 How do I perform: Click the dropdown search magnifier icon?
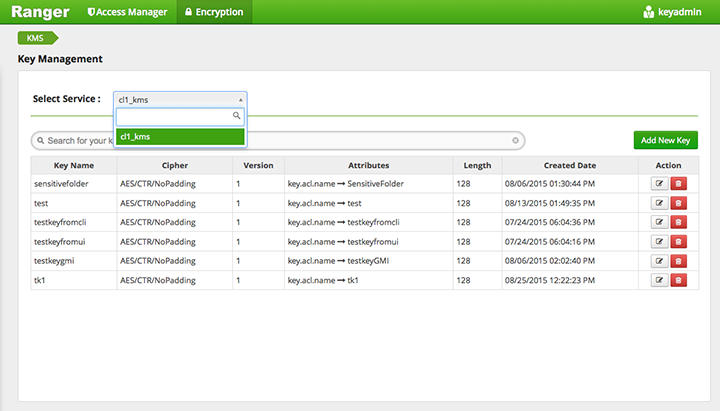tap(236, 116)
